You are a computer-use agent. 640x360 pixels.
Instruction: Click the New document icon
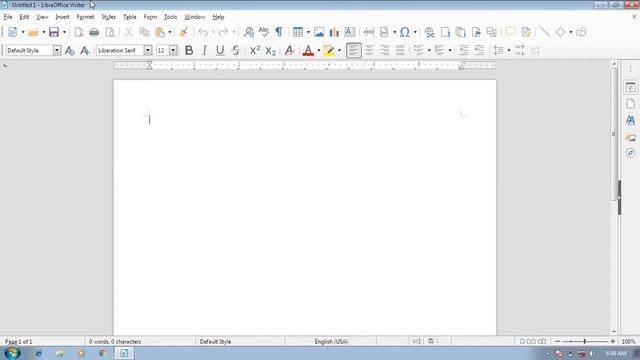[13, 32]
